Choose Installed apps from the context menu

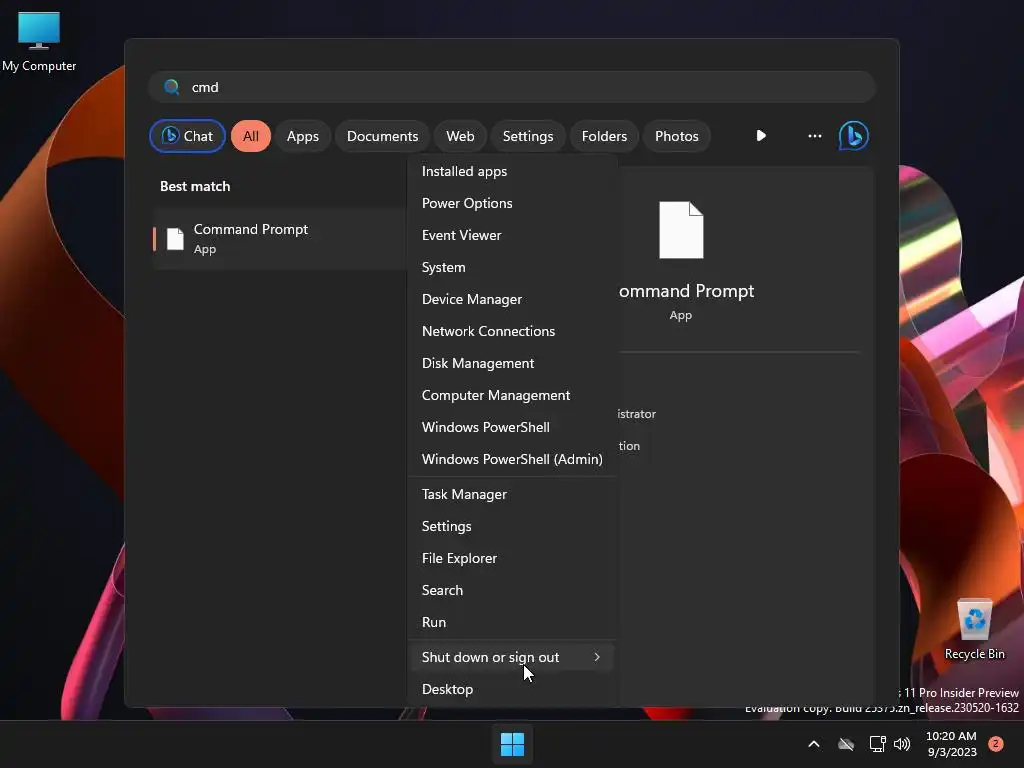point(512,171)
